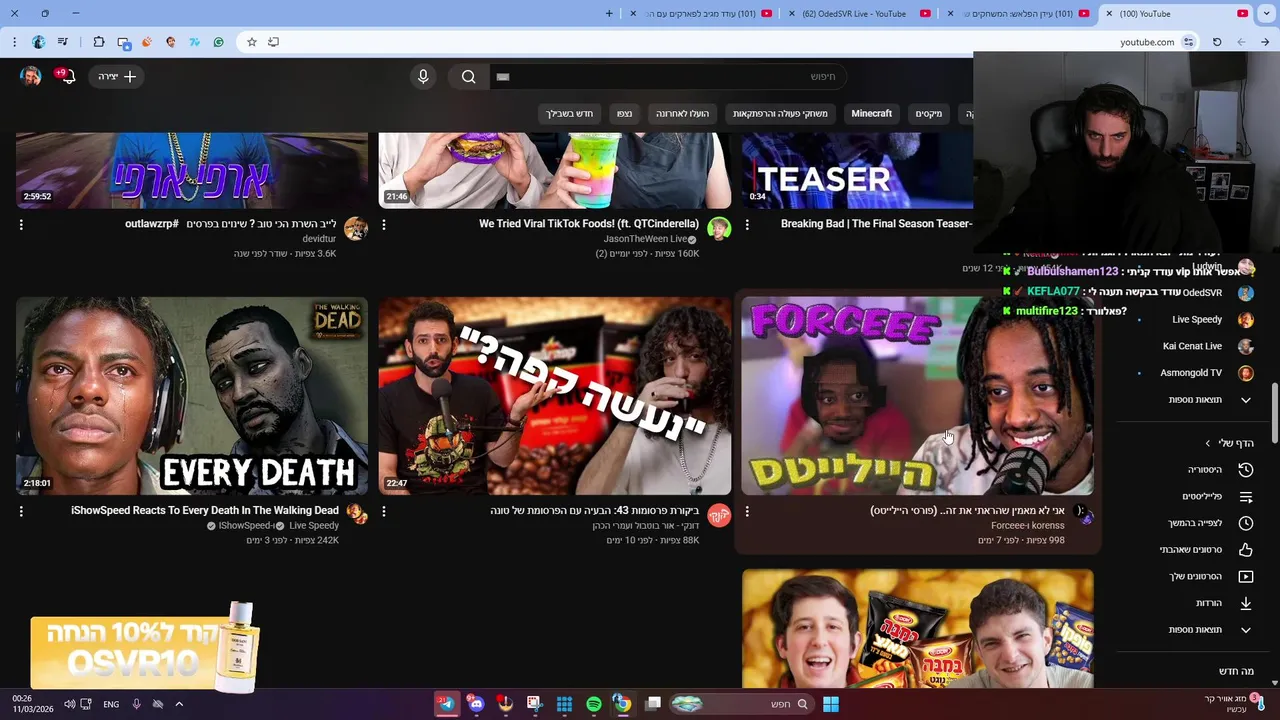Toggle the microphone tray icon in the taskbar

pos(136,704)
